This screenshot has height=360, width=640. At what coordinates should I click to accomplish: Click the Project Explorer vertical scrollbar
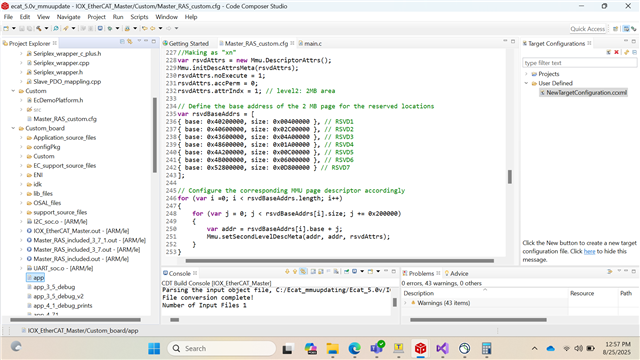pos(155,135)
